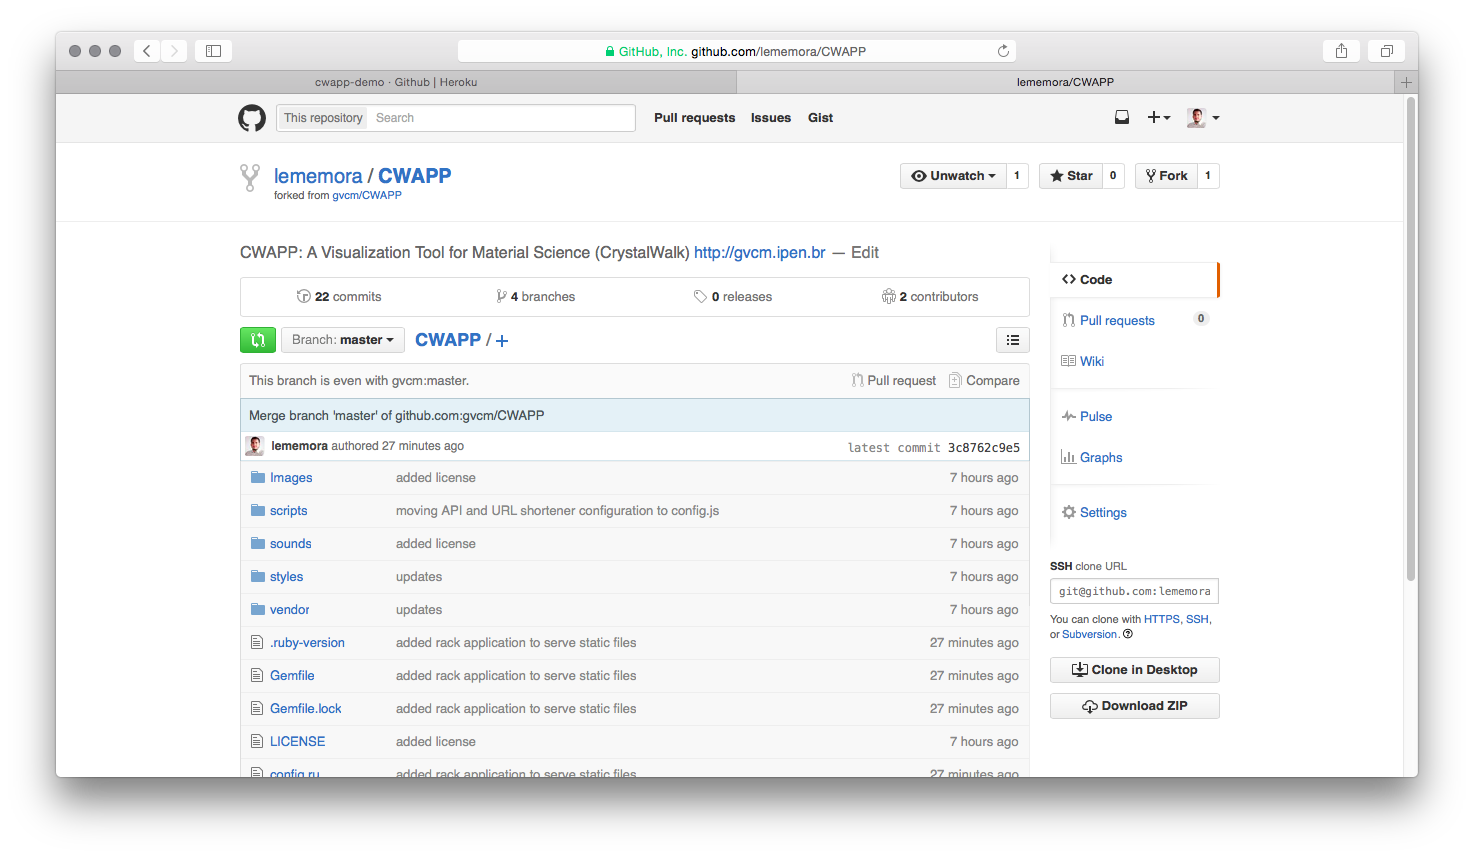Toggle Safari sidebar button
This screenshot has height=857, width=1474.
point(213,51)
